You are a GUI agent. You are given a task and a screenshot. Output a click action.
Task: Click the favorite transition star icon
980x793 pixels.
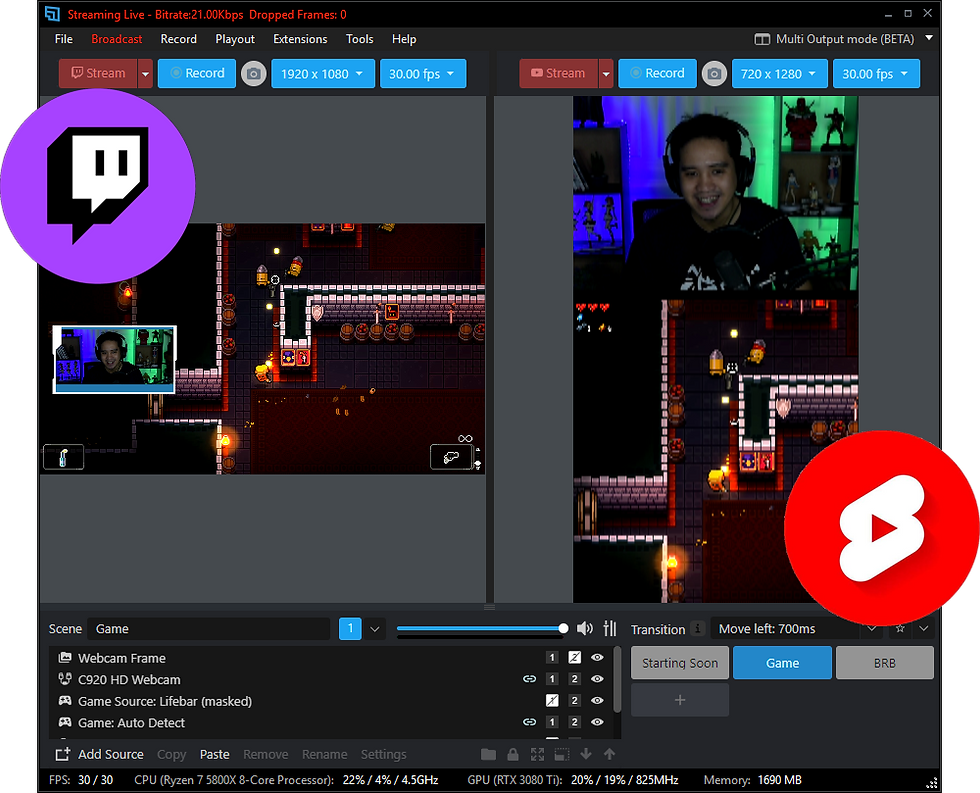(900, 628)
